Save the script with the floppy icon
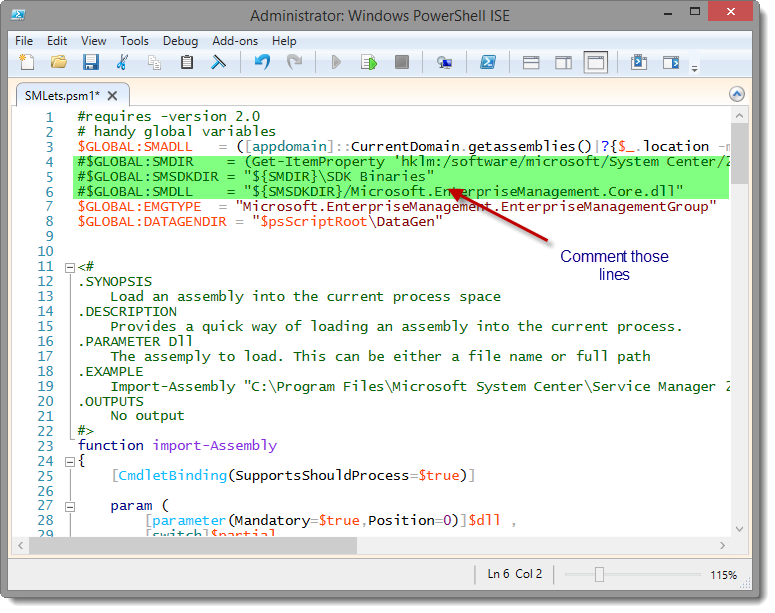 tap(91, 62)
